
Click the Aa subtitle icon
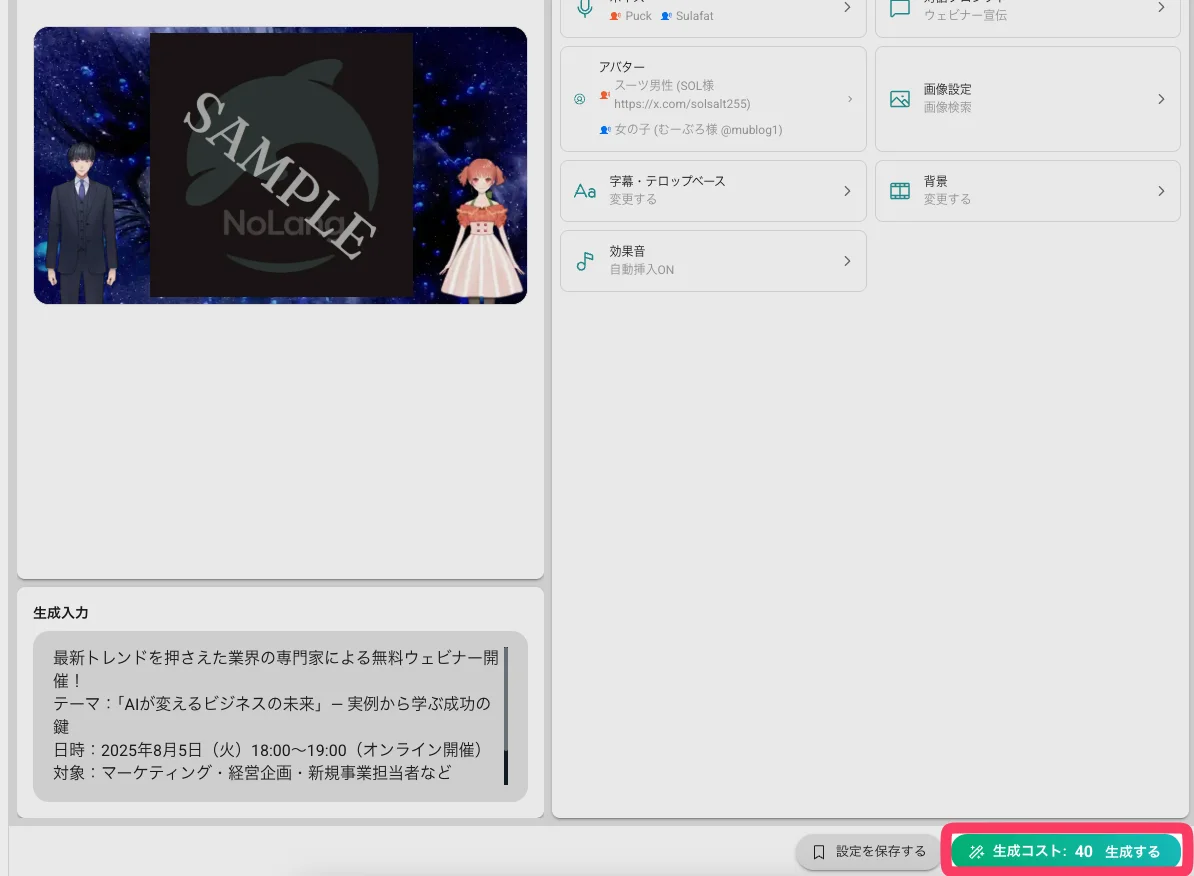(585, 191)
